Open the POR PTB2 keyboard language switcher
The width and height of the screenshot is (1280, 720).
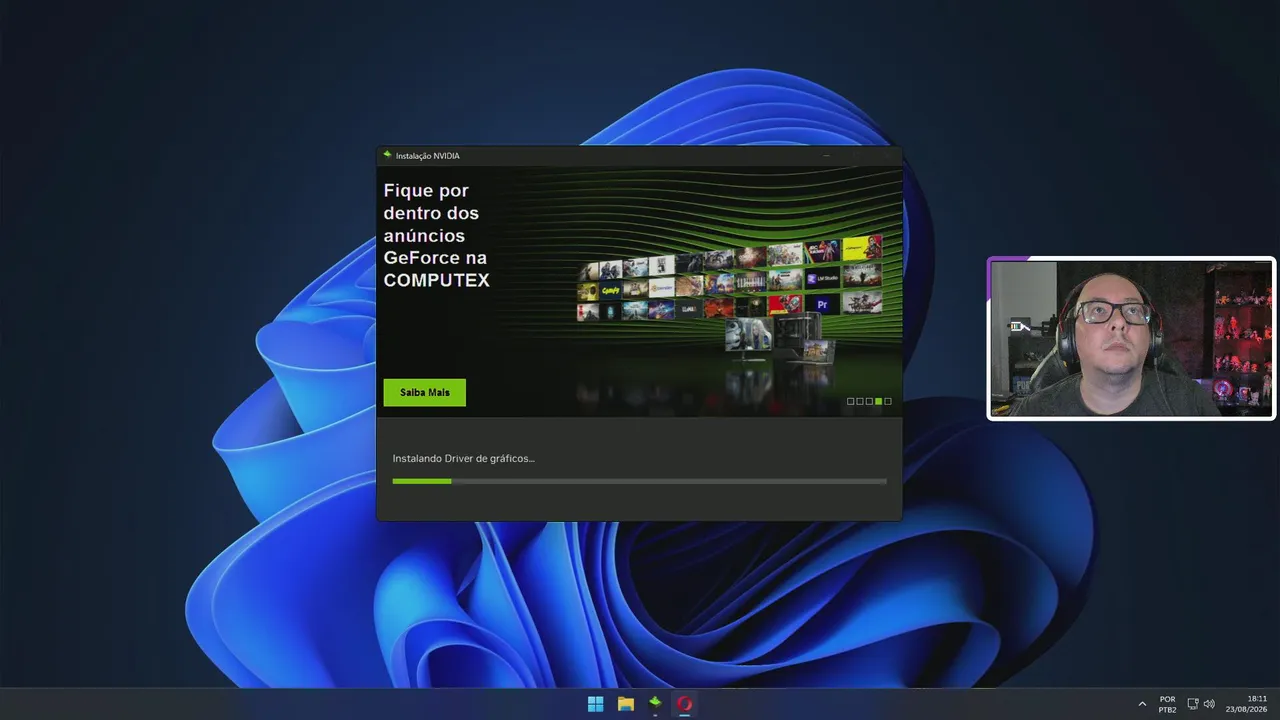click(x=1167, y=704)
